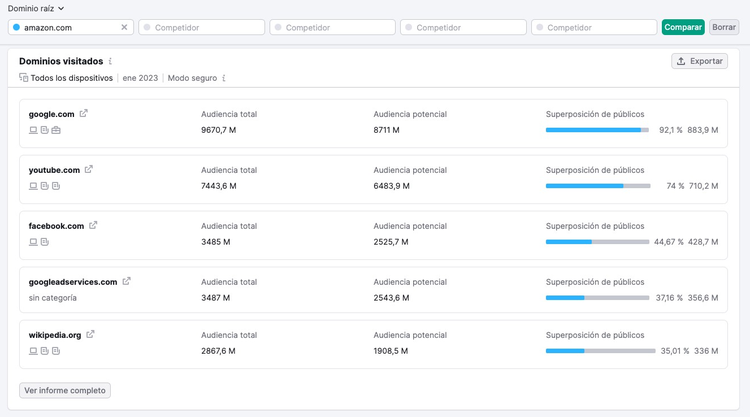Click Ver informe completo button
The width and height of the screenshot is (750, 417).
(65, 390)
